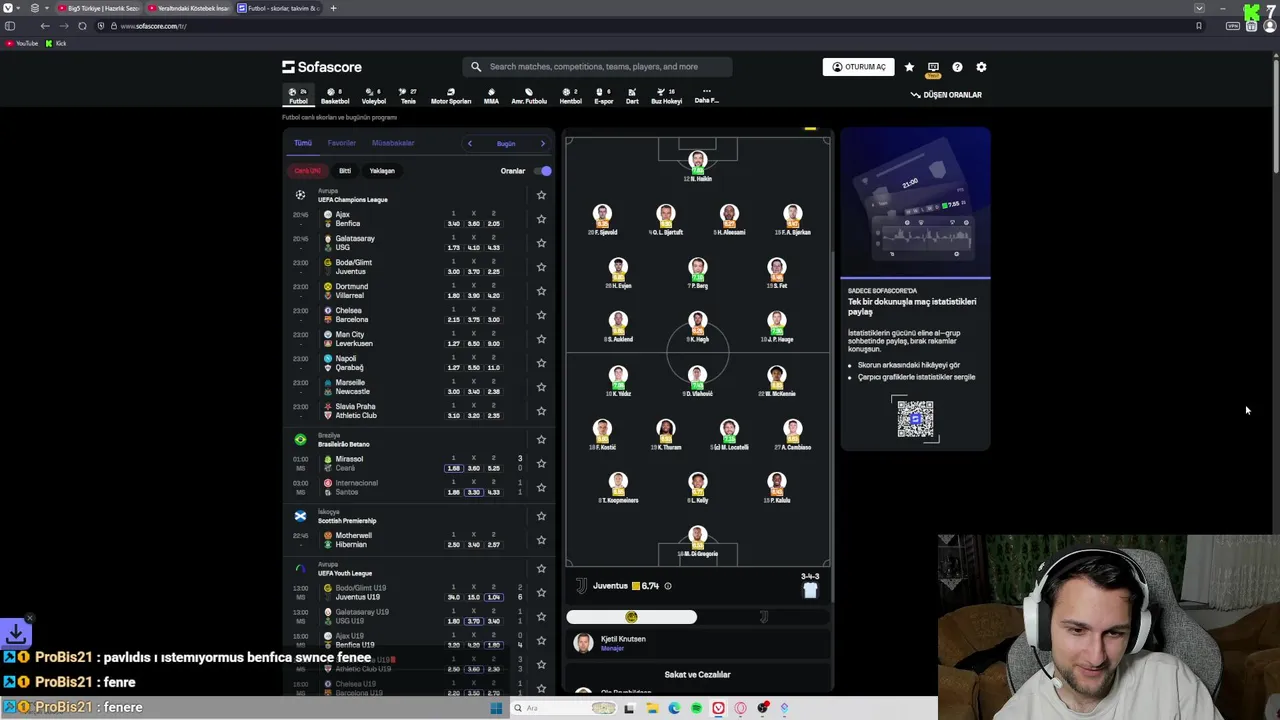1280x720 pixels.
Task: Star the Man City vs Leverkusen match
Action: coord(541,339)
